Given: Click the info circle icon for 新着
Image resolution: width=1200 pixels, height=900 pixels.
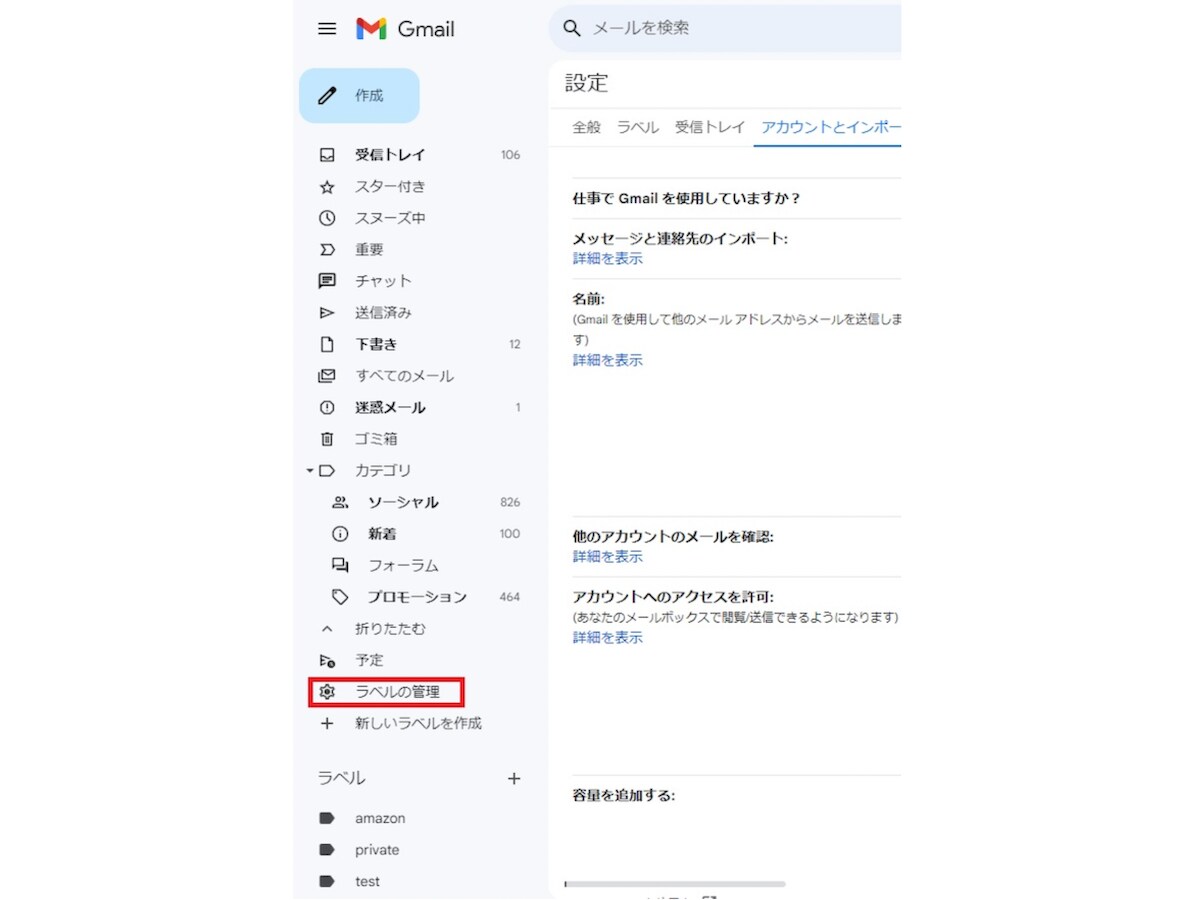Looking at the screenshot, I should 340,534.
